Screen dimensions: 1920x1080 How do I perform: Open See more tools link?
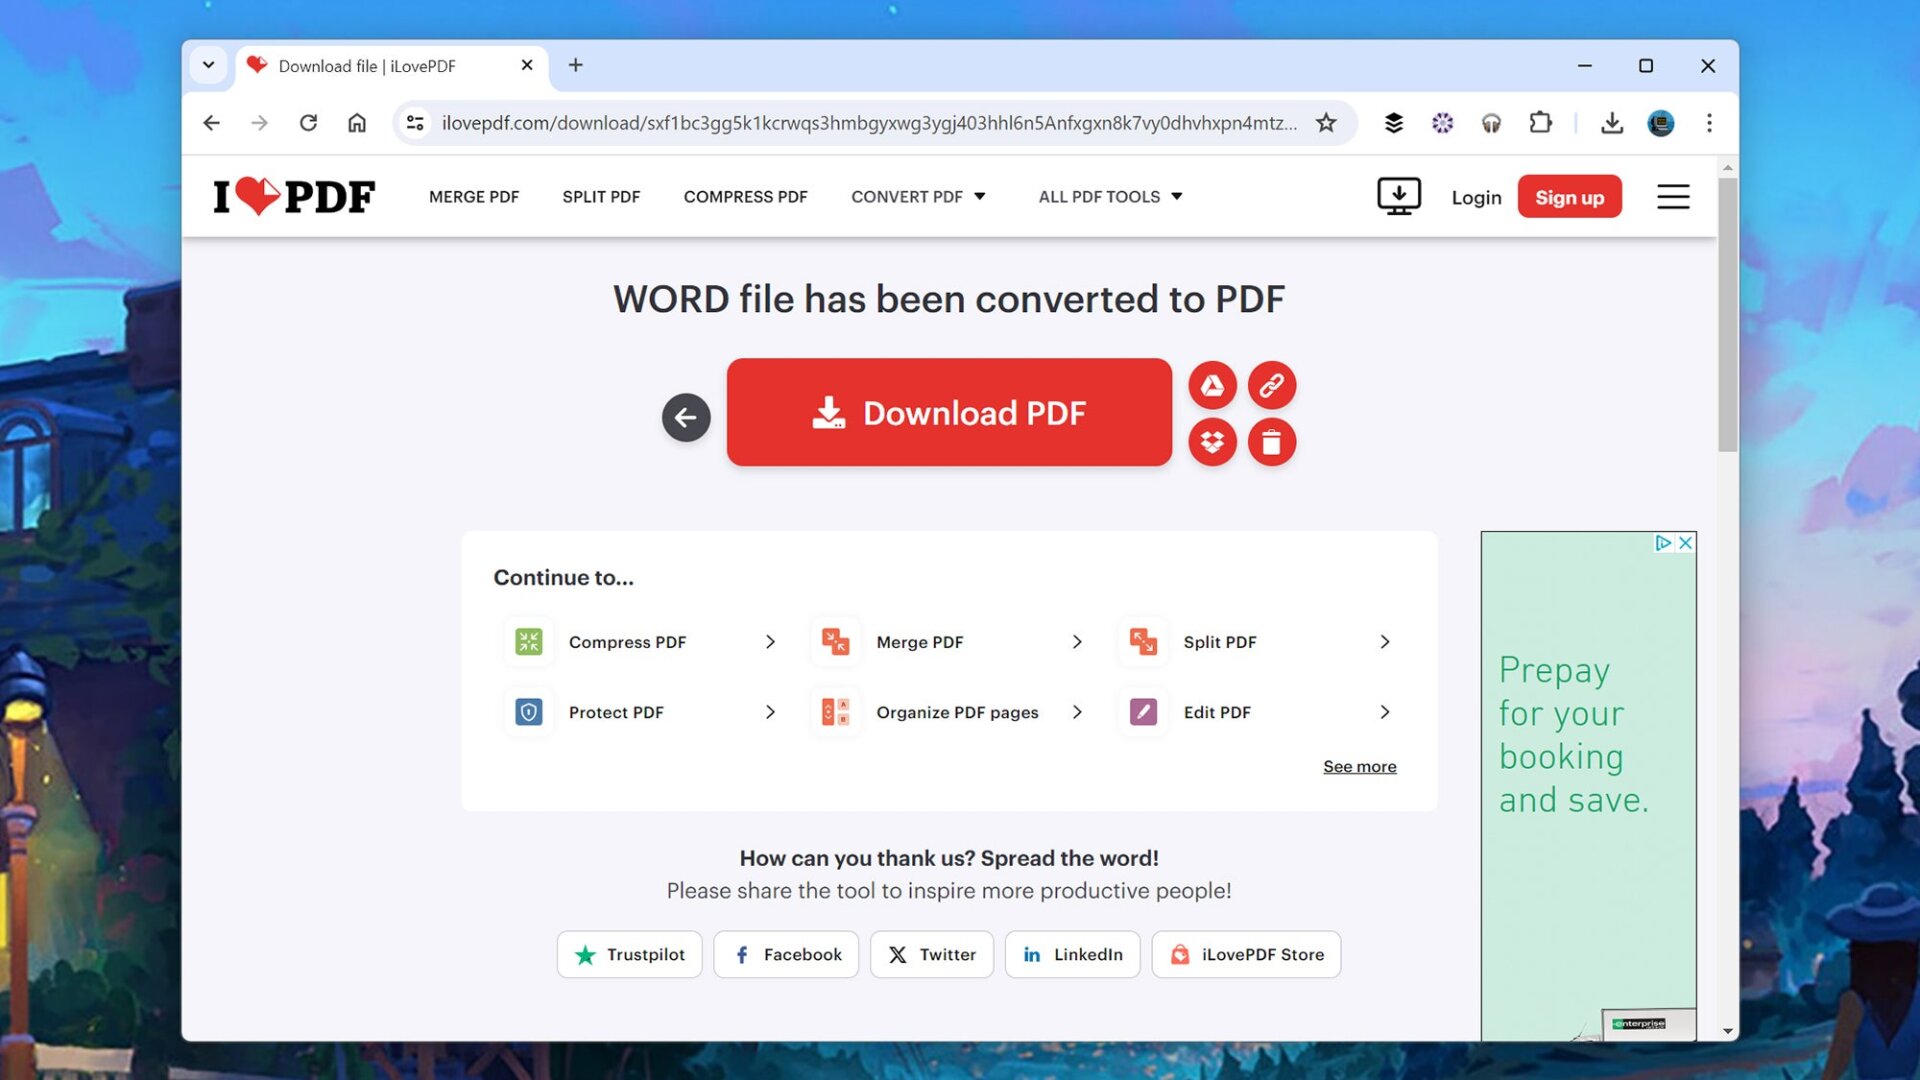click(1359, 766)
